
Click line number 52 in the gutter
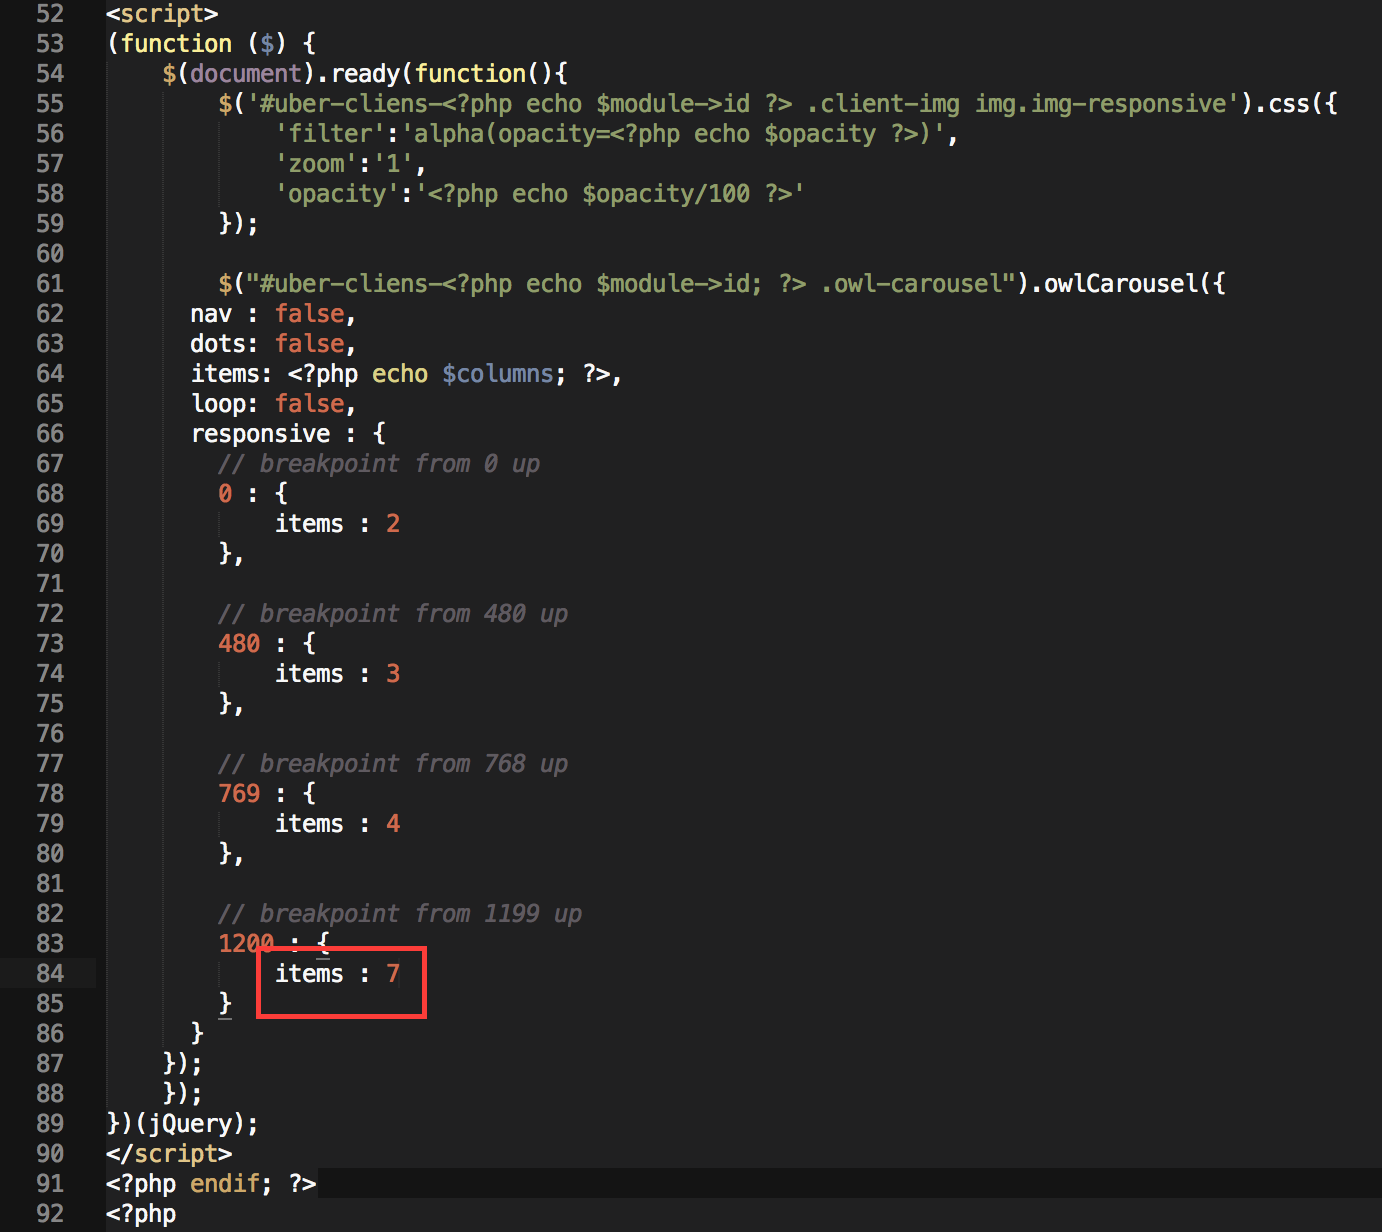50,14
